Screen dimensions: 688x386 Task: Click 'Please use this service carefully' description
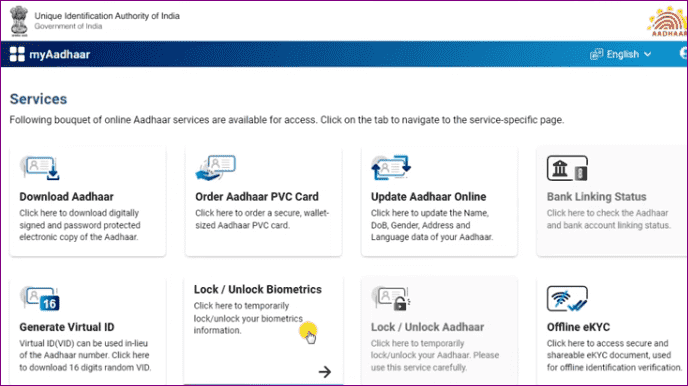tap(435, 355)
